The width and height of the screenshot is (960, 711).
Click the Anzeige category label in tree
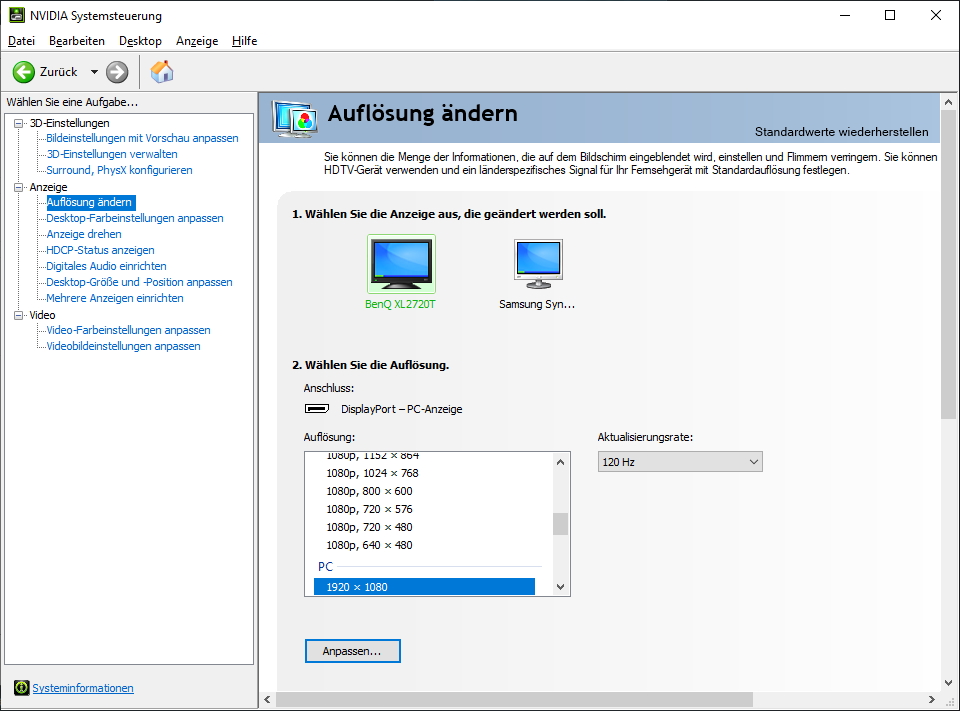[48, 187]
